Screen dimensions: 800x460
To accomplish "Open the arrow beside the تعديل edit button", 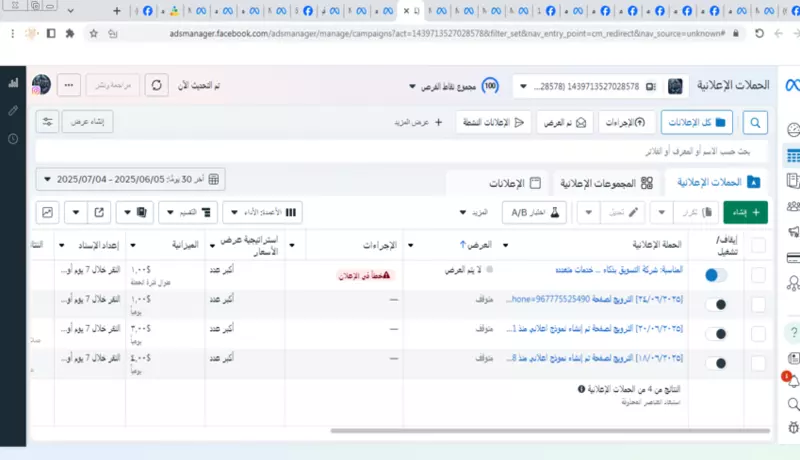I will tap(588, 212).
